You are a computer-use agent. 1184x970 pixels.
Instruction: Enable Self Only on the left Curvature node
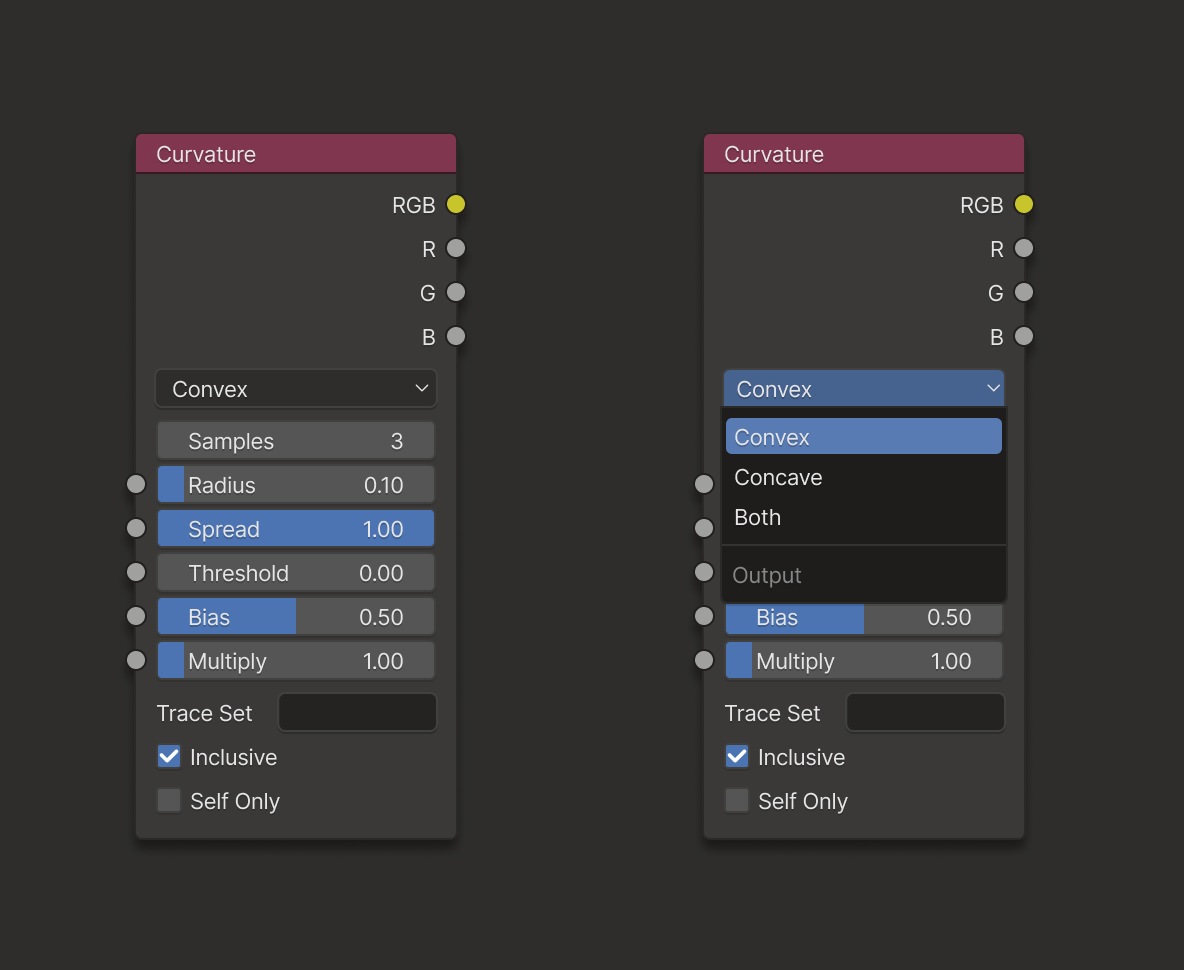coord(169,801)
